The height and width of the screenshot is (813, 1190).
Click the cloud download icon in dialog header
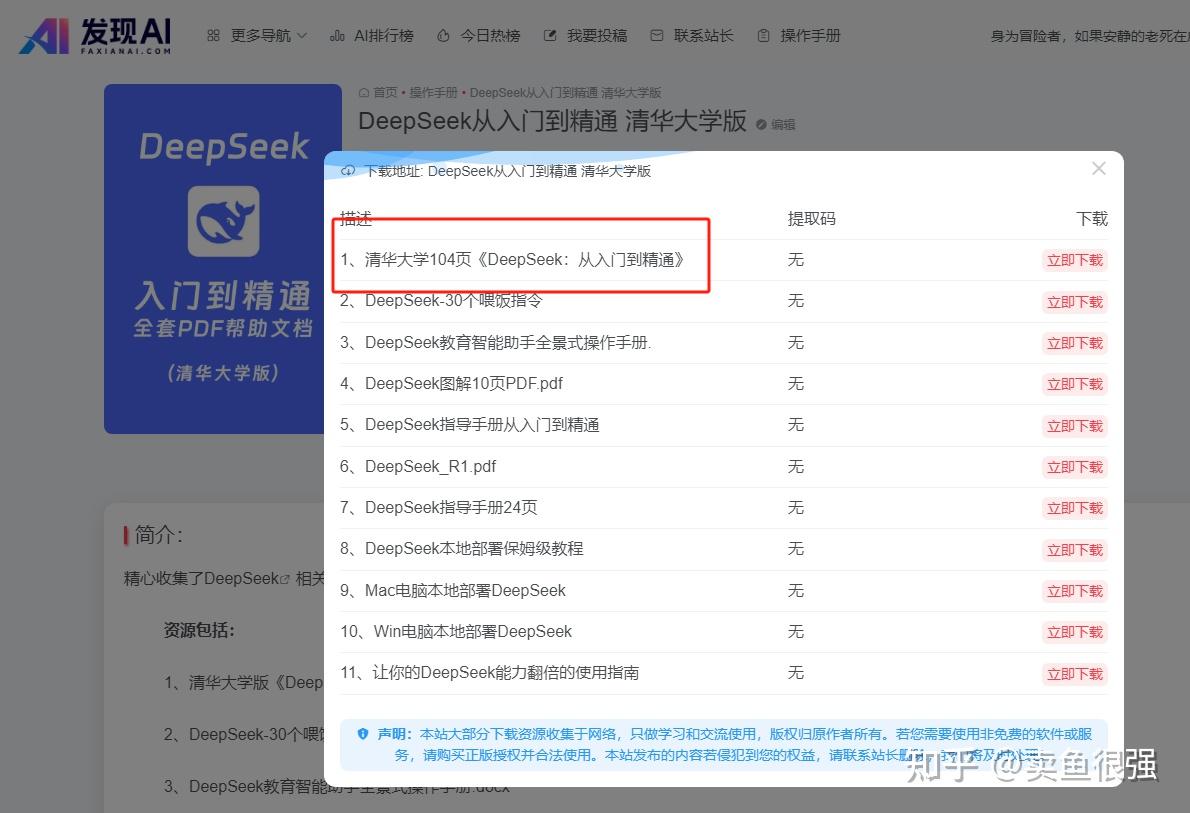pos(348,171)
